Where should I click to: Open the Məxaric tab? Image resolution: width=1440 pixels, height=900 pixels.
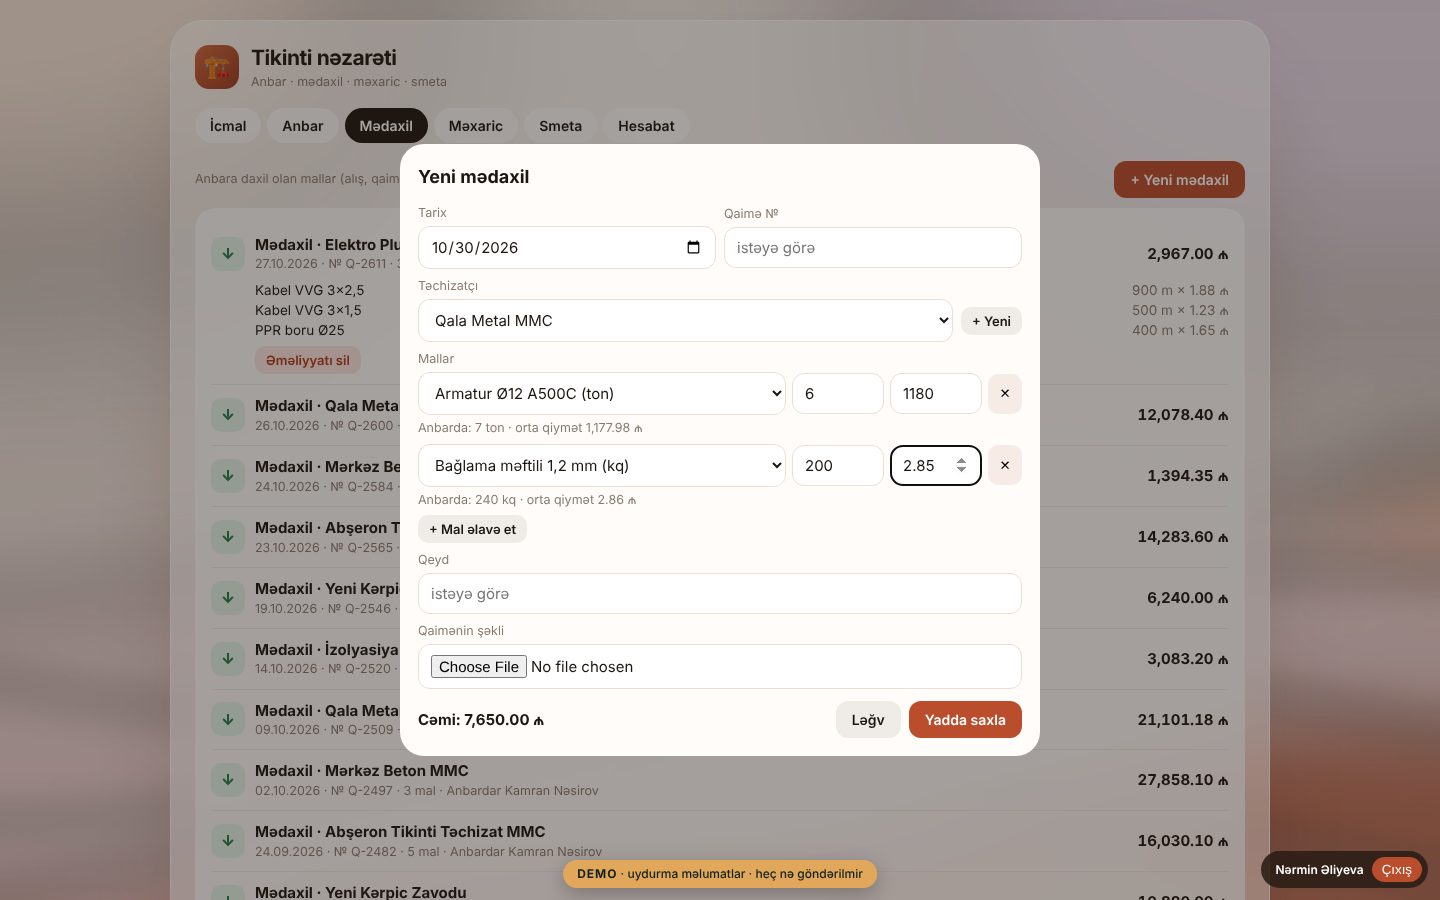(x=476, y=126)
